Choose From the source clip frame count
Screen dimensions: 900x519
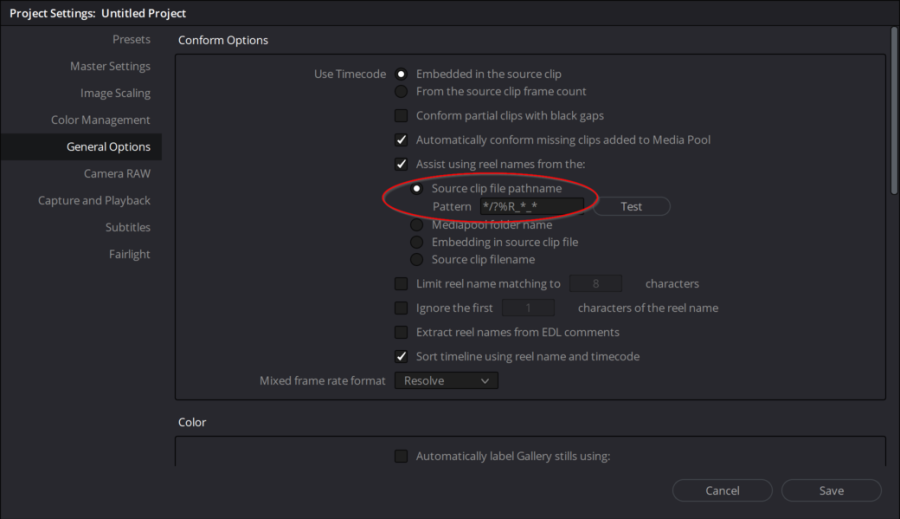[x=402, y=92]
